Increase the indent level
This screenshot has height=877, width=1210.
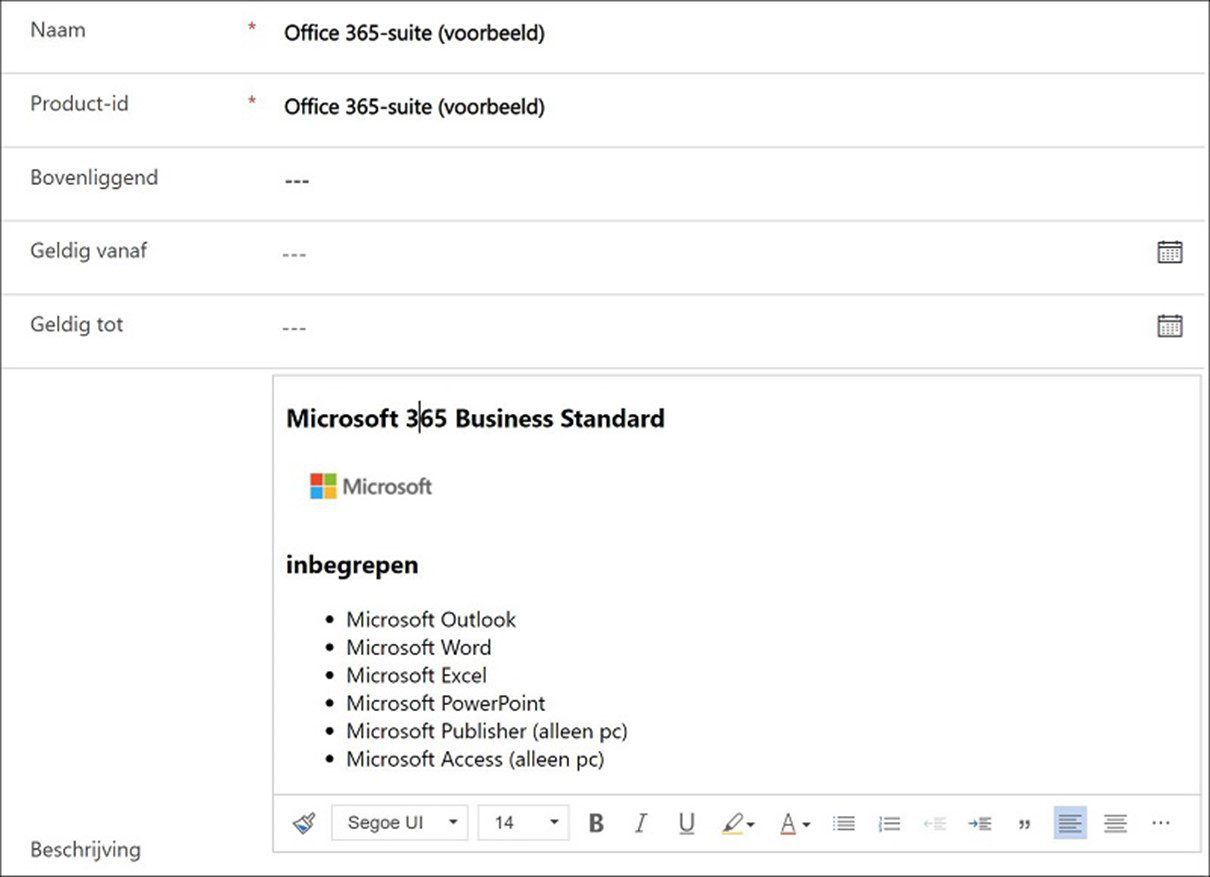979,823
